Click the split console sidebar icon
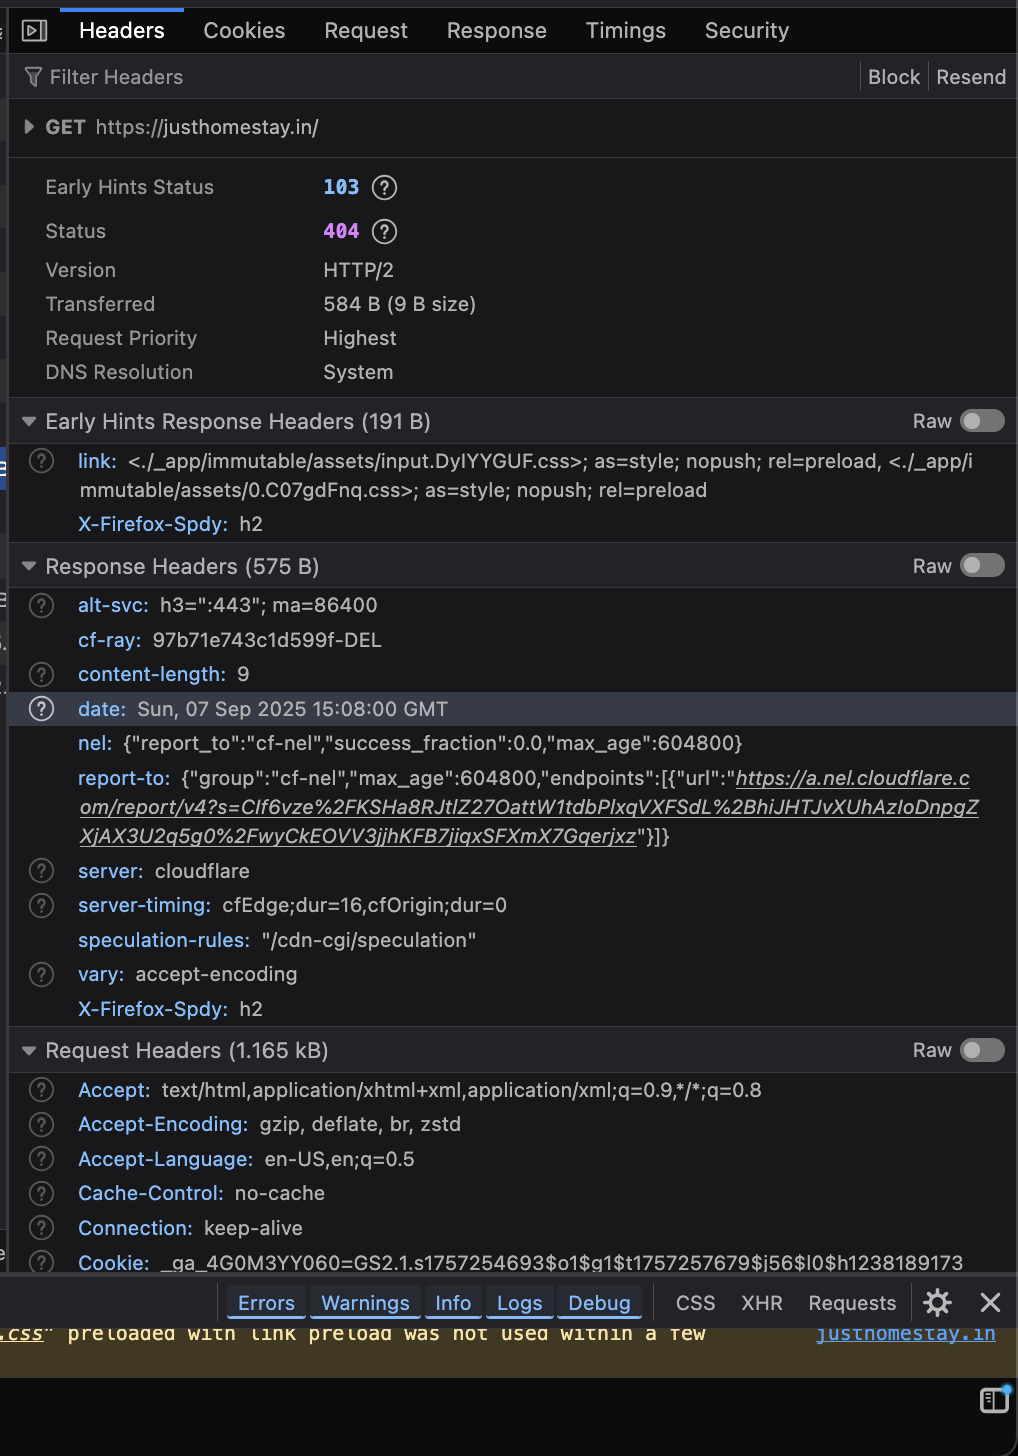The image size is (1018, 1456). tap(994, 1400)
